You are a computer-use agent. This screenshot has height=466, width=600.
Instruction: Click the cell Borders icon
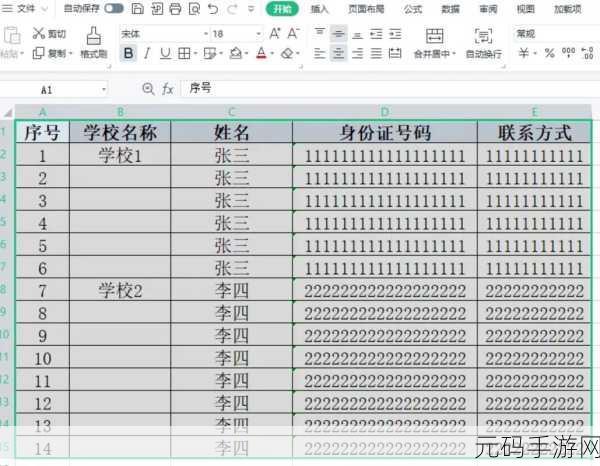pyautogui.click(x=184, y=53)
